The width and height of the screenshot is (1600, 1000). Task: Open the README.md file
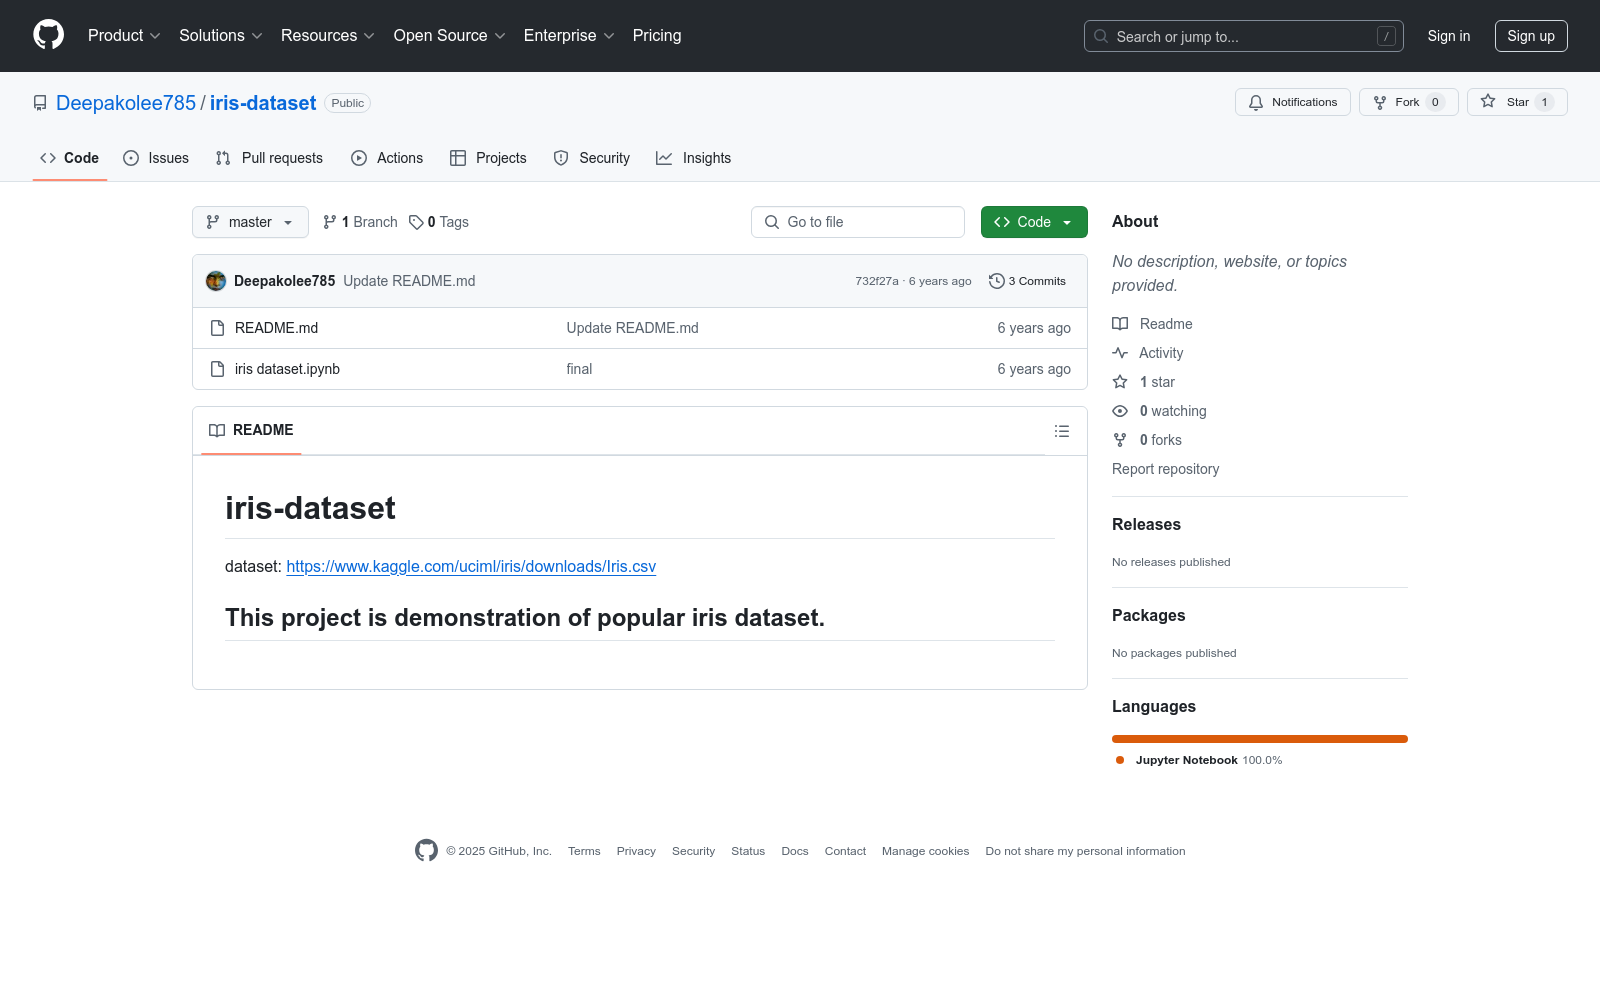[276, 328]
